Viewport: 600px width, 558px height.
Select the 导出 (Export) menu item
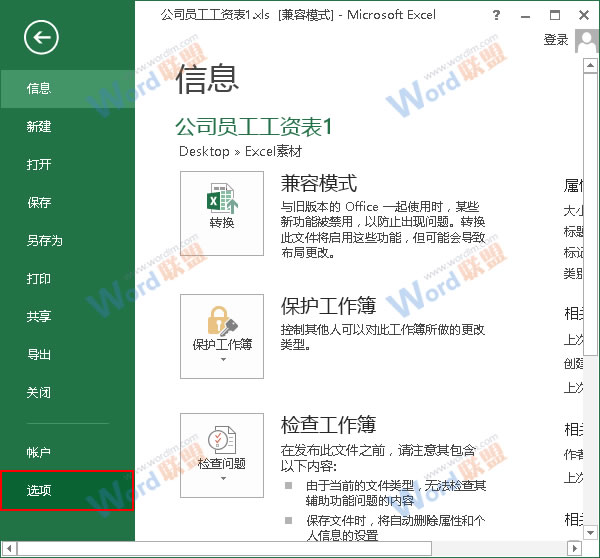67,354
